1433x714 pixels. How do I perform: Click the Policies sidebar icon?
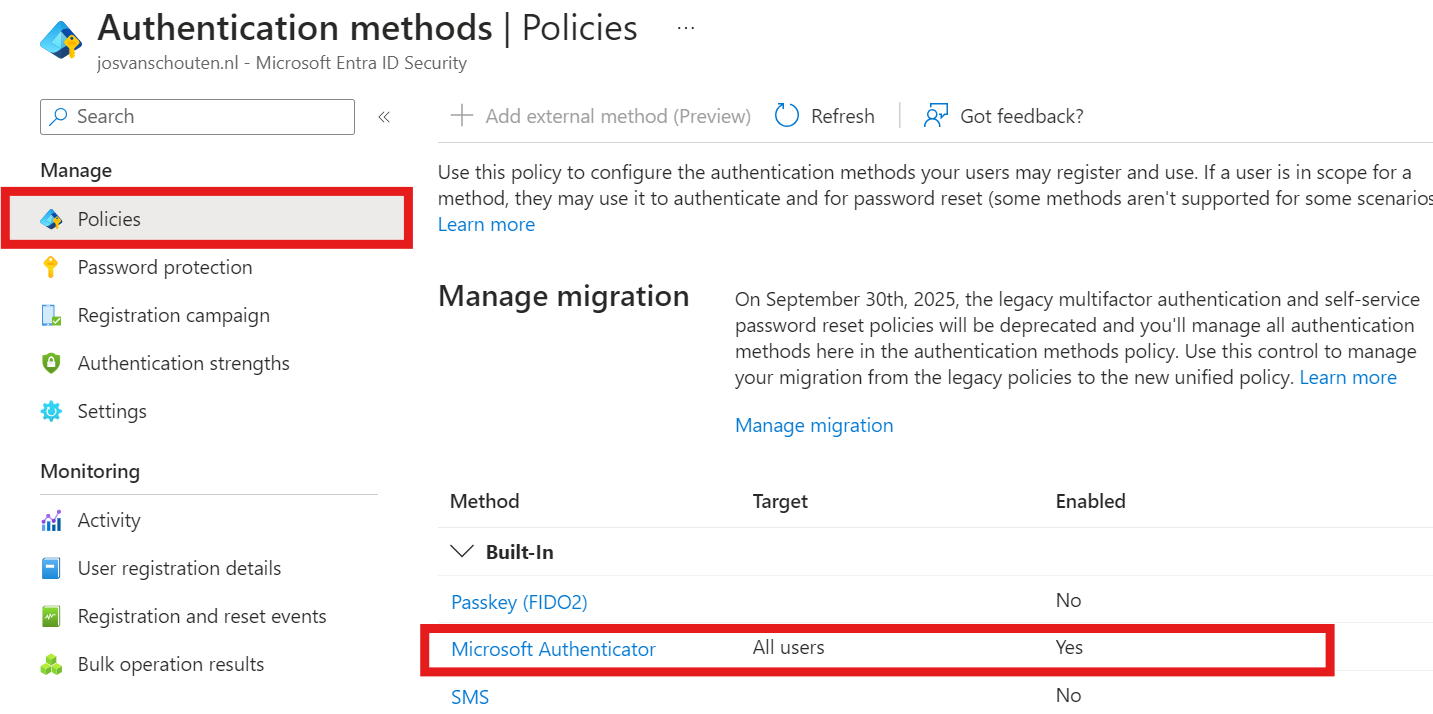[51, 219]
